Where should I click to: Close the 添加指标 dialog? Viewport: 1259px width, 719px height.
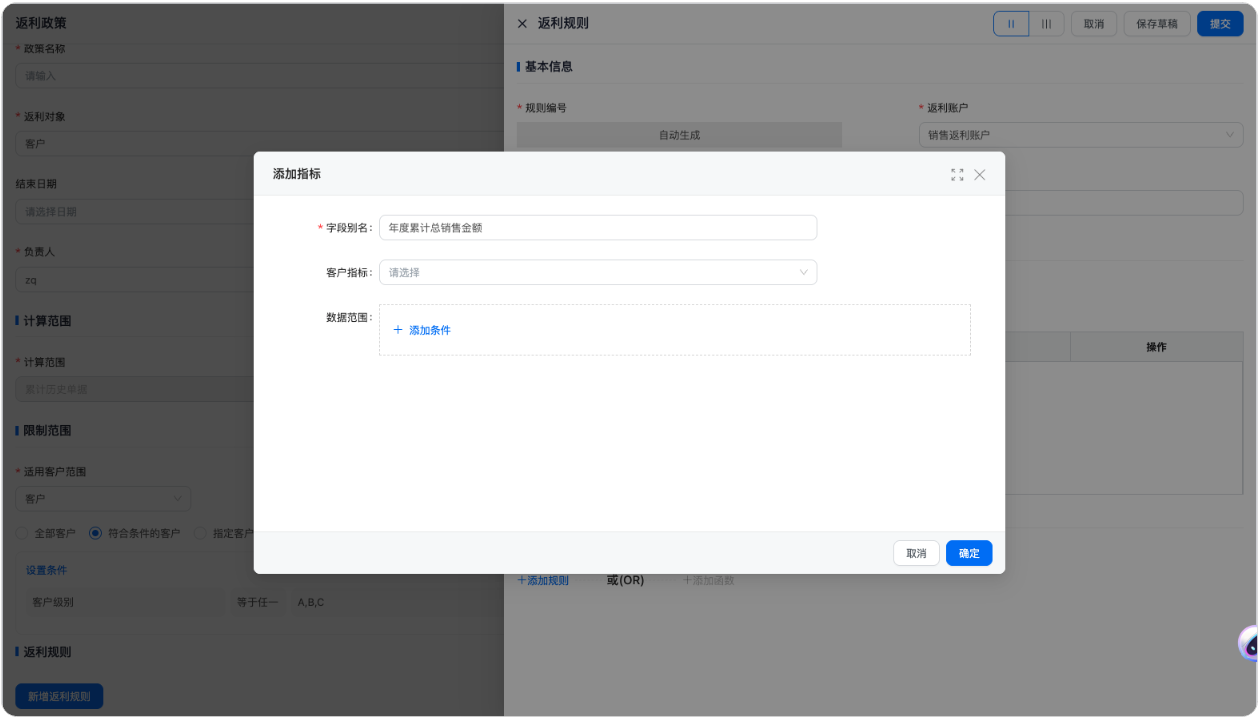pos(980,174)
